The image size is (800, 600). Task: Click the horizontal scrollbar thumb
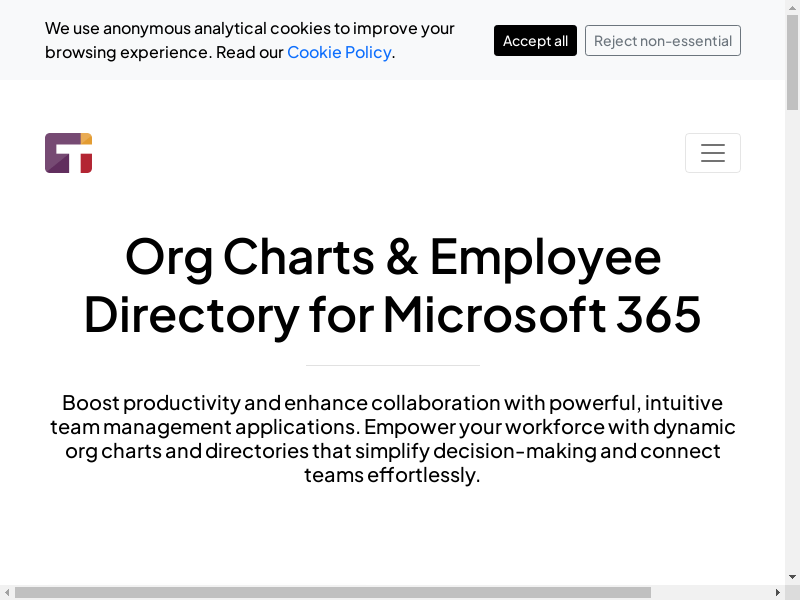tap(330, 592)
